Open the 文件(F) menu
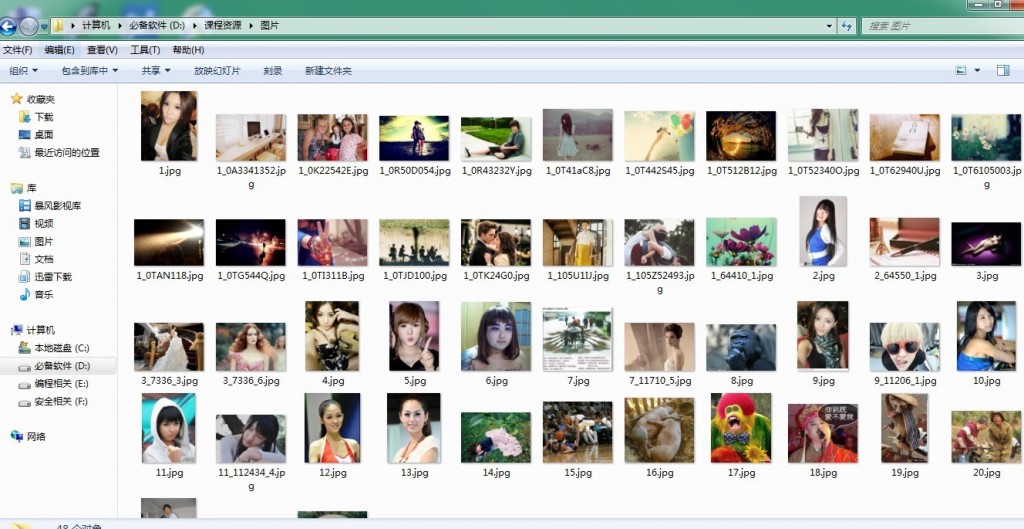 (x=17, y=50)
